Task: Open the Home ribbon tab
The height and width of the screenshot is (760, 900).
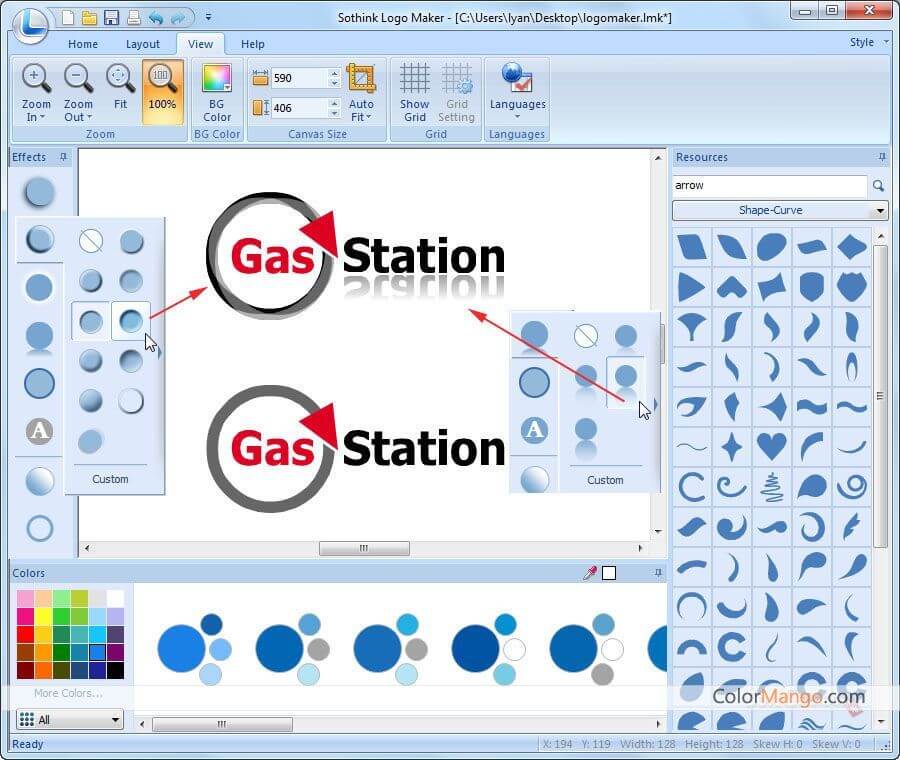Action: (x=83, y=44)
